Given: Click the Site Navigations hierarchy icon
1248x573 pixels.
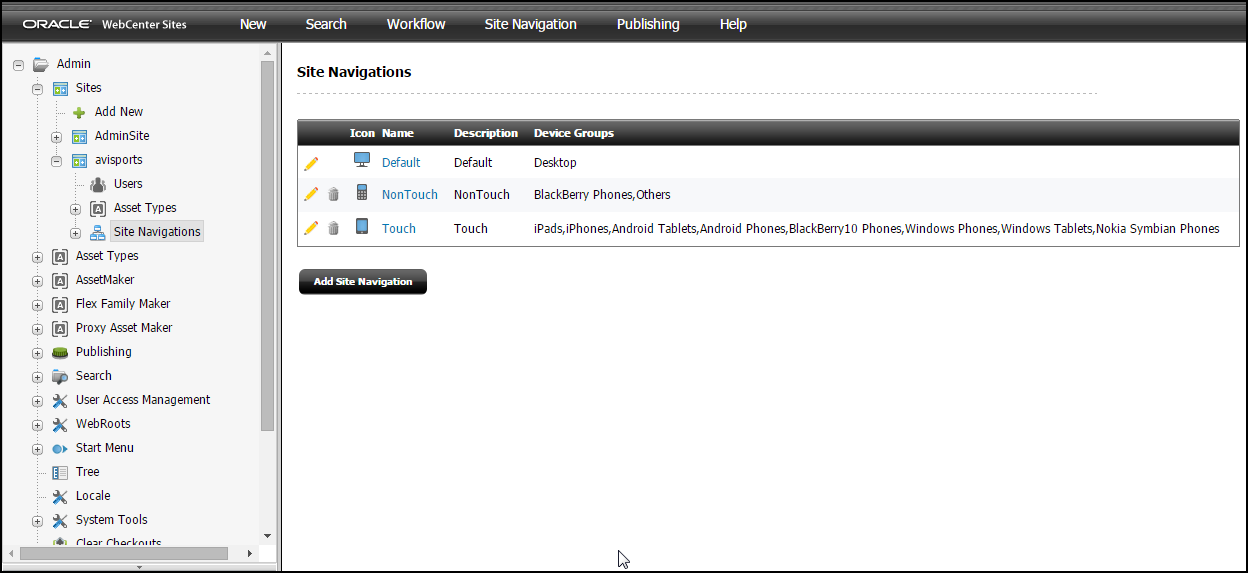Looking at the screenshot, I should point(98,232).
